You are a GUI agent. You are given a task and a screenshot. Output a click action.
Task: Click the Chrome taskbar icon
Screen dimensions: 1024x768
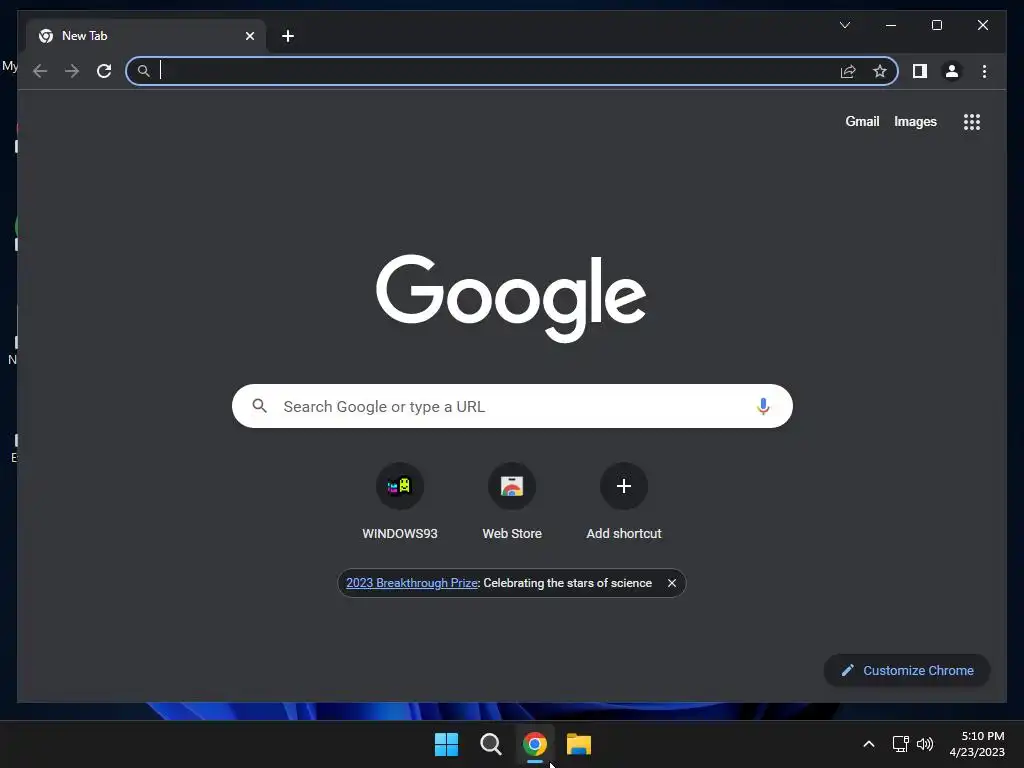pyautogui.click(x=534, y=744)
